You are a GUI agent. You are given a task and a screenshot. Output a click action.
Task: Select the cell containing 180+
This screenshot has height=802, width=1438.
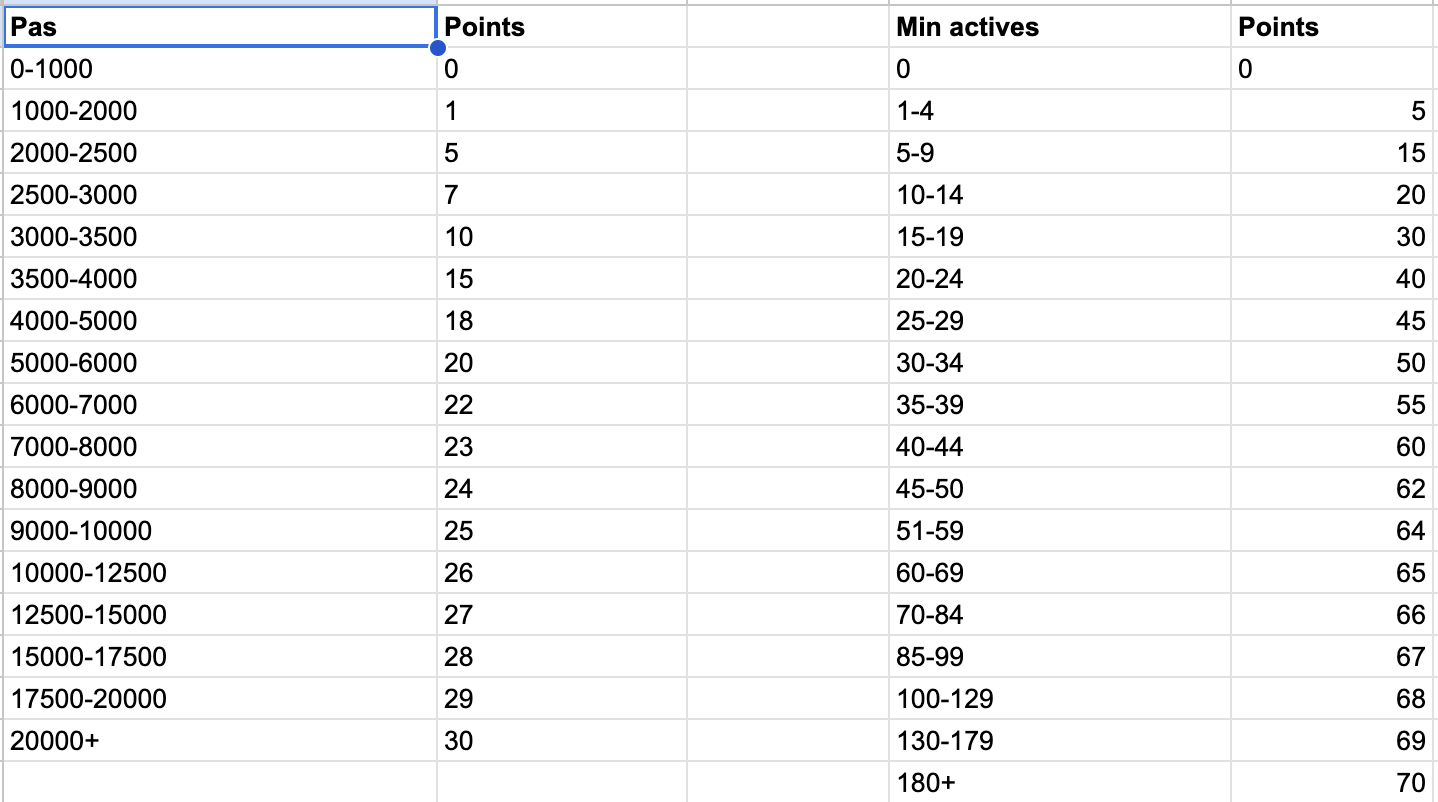[1059, 782]
